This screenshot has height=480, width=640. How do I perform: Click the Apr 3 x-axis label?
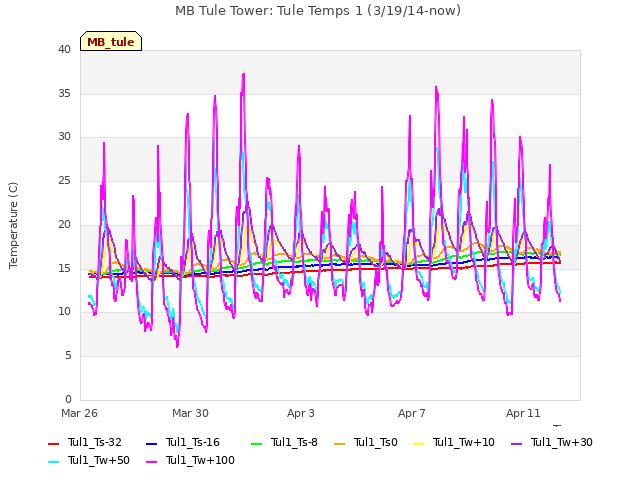click(x=301, y=413)
